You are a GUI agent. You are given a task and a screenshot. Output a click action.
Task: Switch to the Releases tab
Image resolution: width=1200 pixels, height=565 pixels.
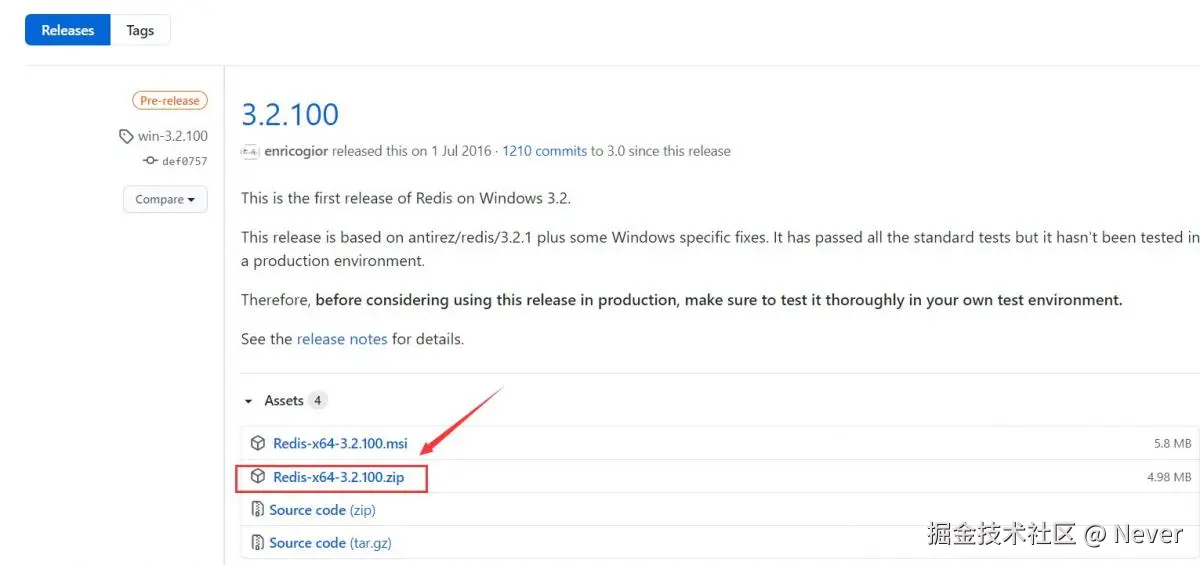[68, 30]
